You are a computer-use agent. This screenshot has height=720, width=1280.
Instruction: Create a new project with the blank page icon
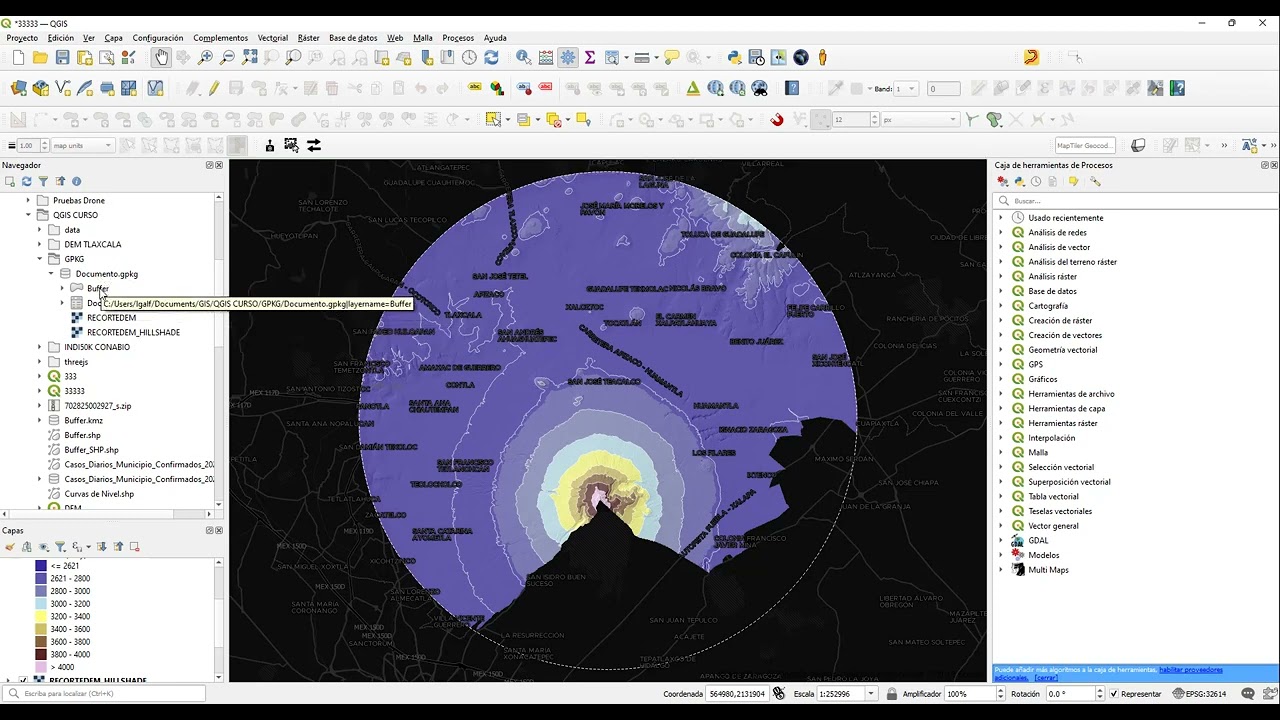(x=18, y=58)
